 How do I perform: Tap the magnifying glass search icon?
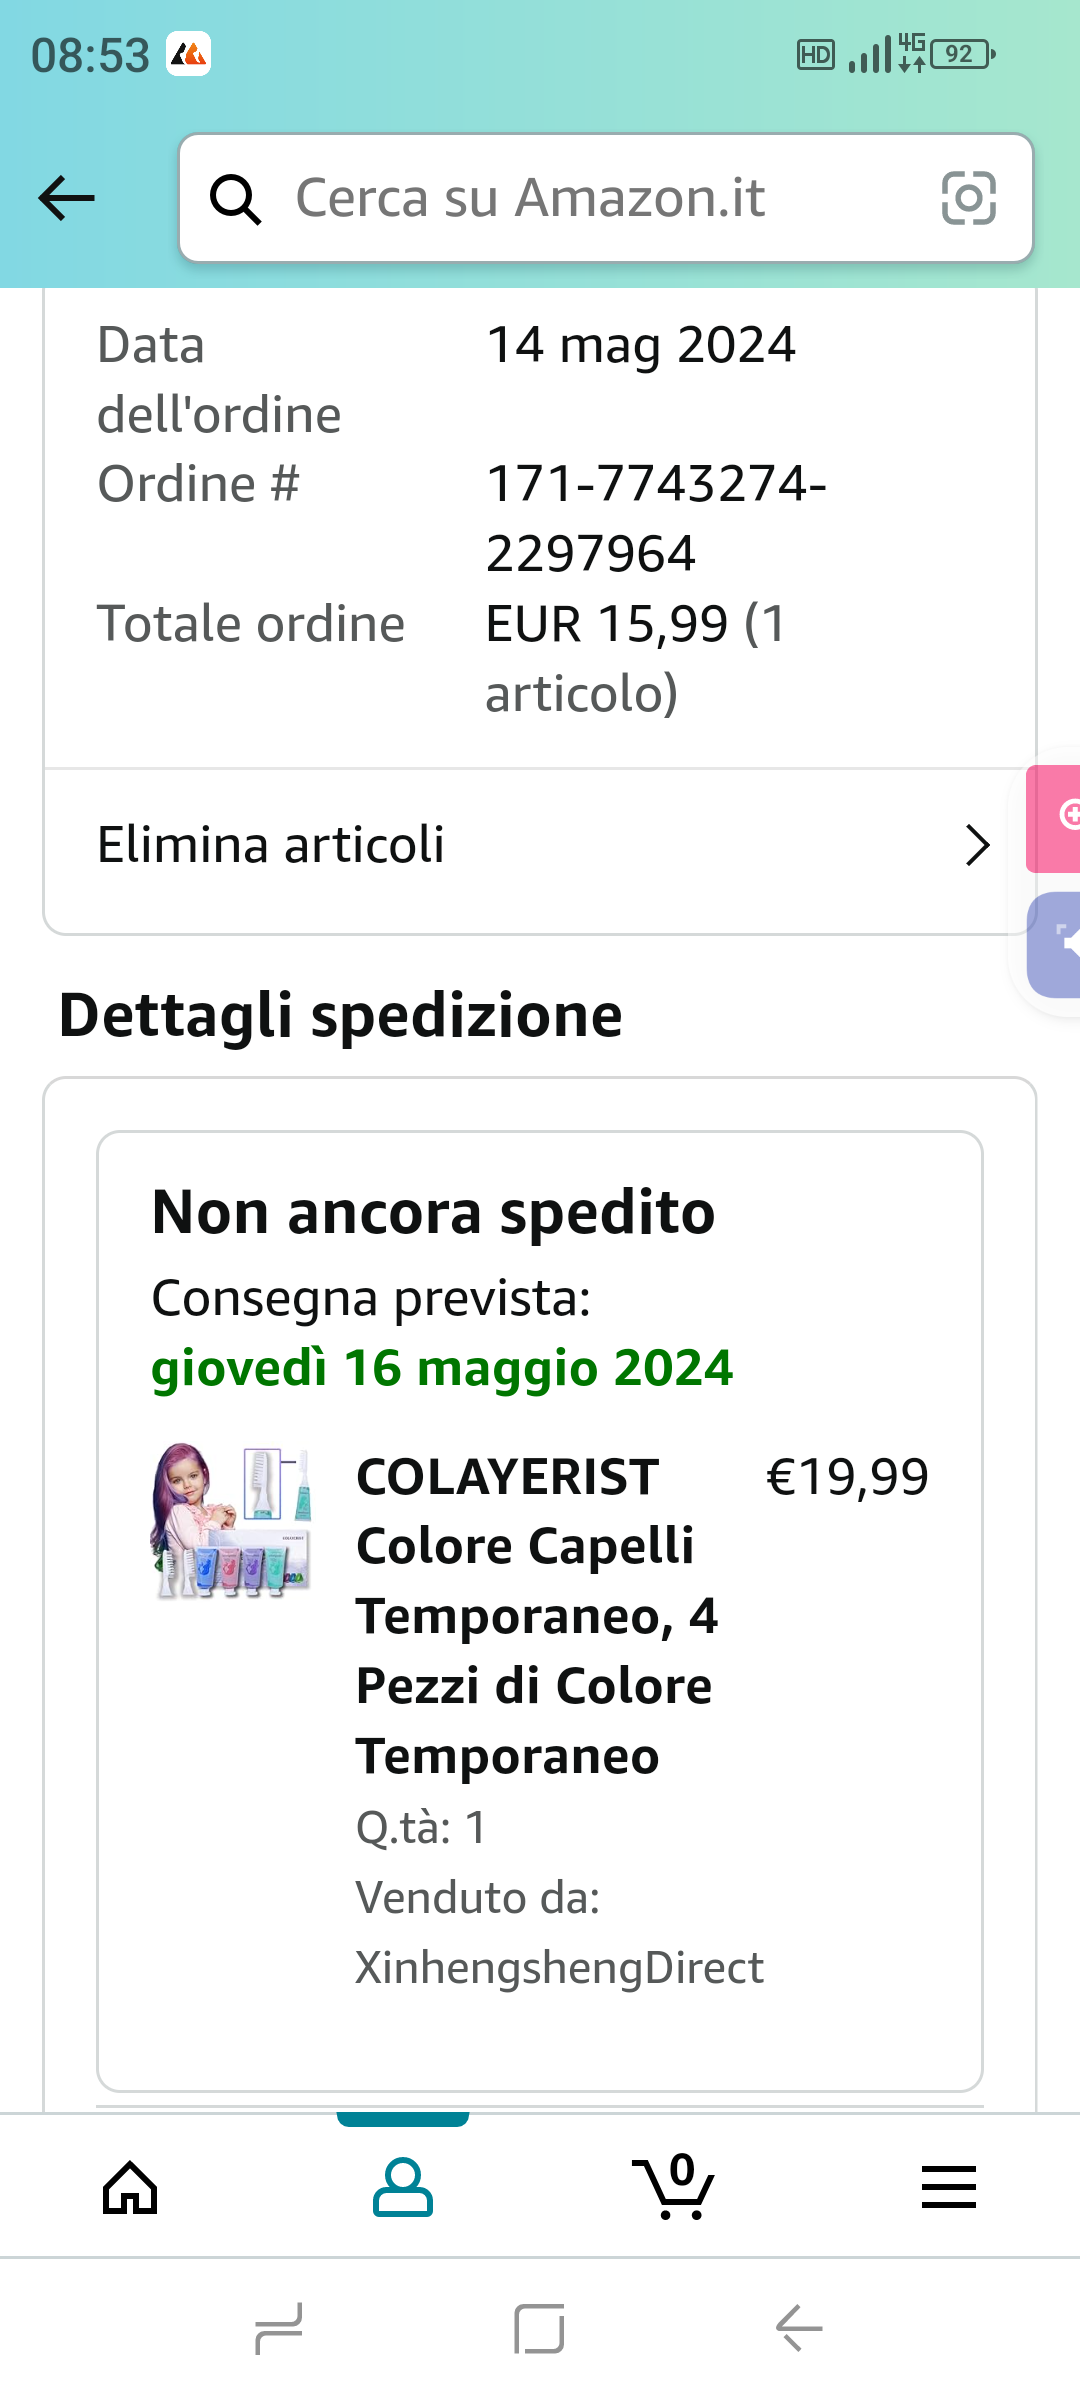click(x=236, y=199)
